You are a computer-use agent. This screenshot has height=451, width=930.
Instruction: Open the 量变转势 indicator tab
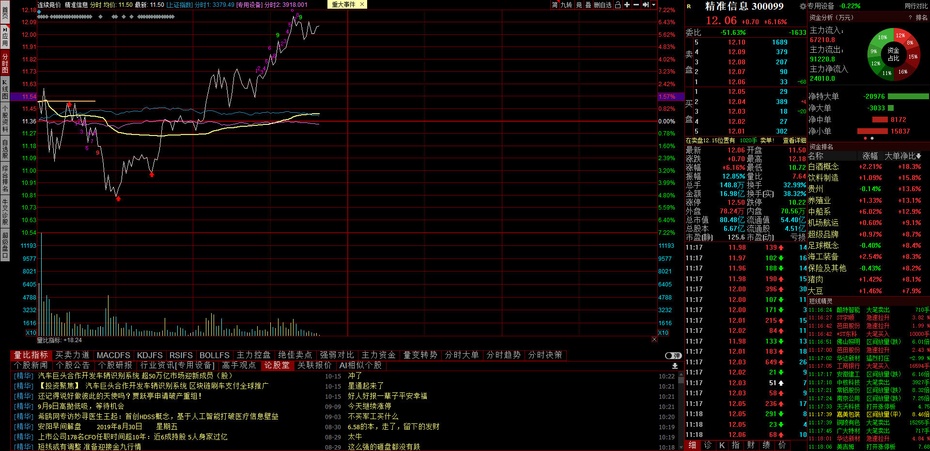click(420, 355)
